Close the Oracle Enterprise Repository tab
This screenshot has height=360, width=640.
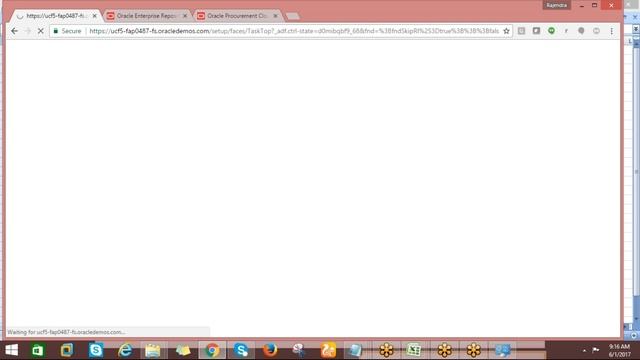point(185,16)
